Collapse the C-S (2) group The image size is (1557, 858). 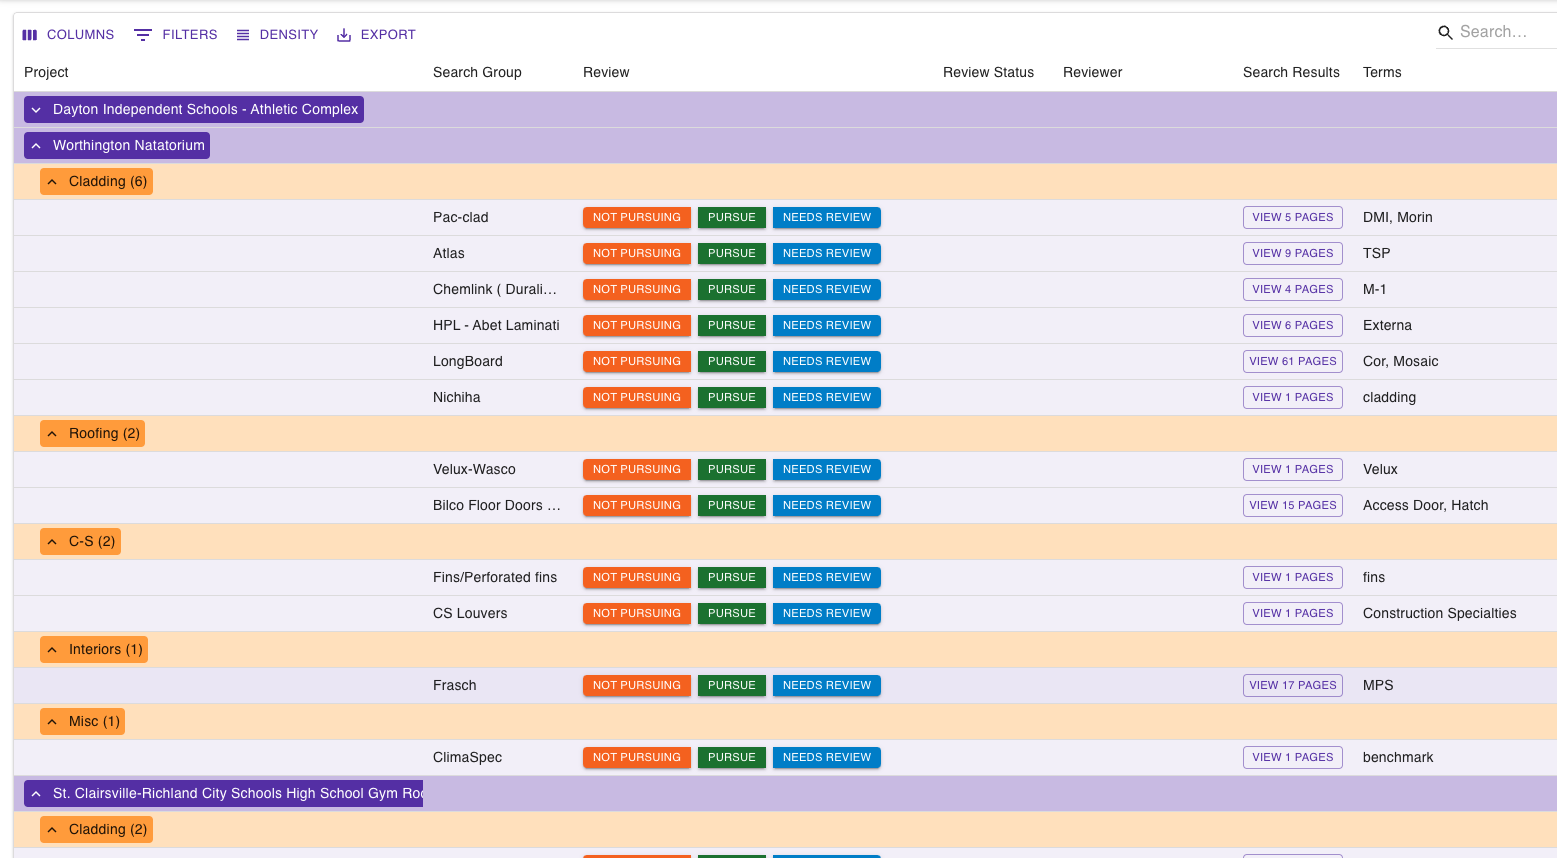click(x=52, y=542)
